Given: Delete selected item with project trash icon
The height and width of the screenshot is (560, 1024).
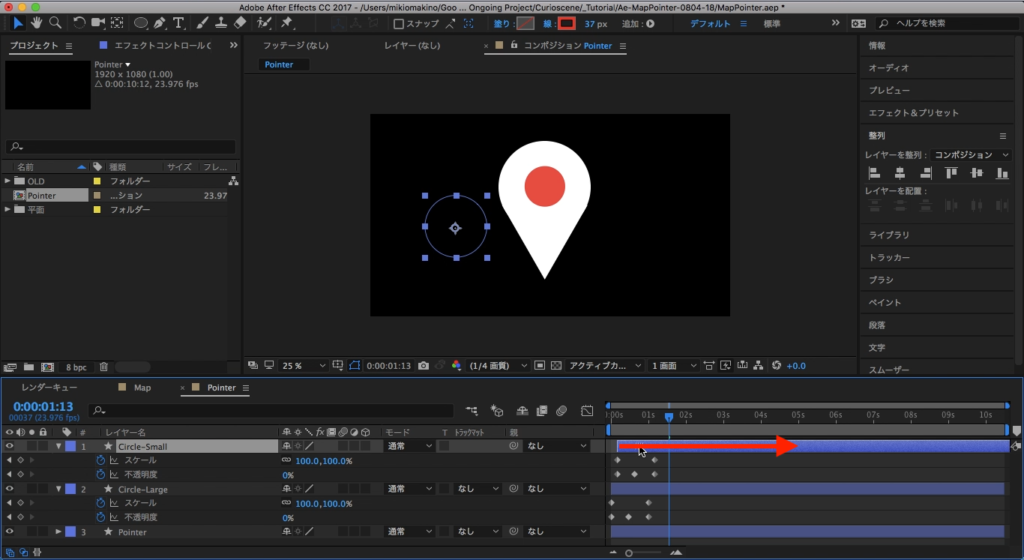Looking at the screenshot, I should [x=104, y=367].
